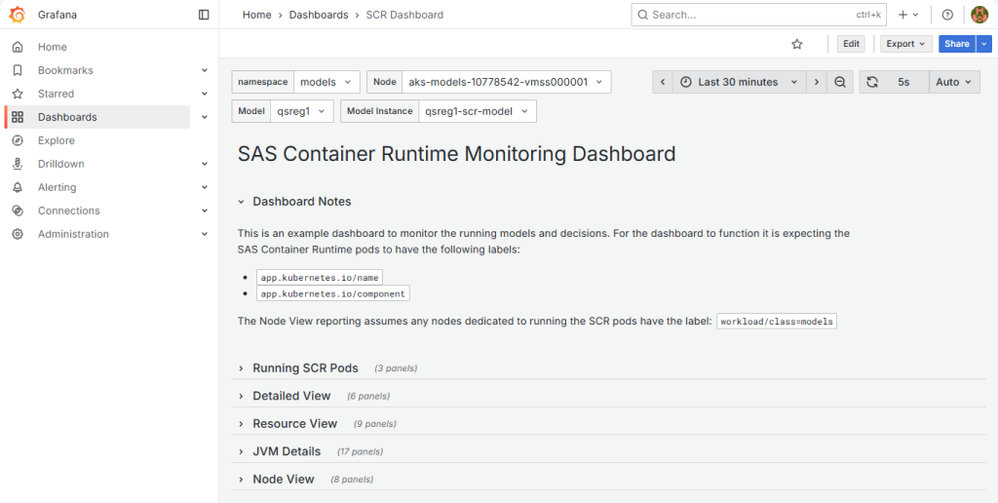
Task: Open Connections in the sidebar menu
Action: (69, 211)
